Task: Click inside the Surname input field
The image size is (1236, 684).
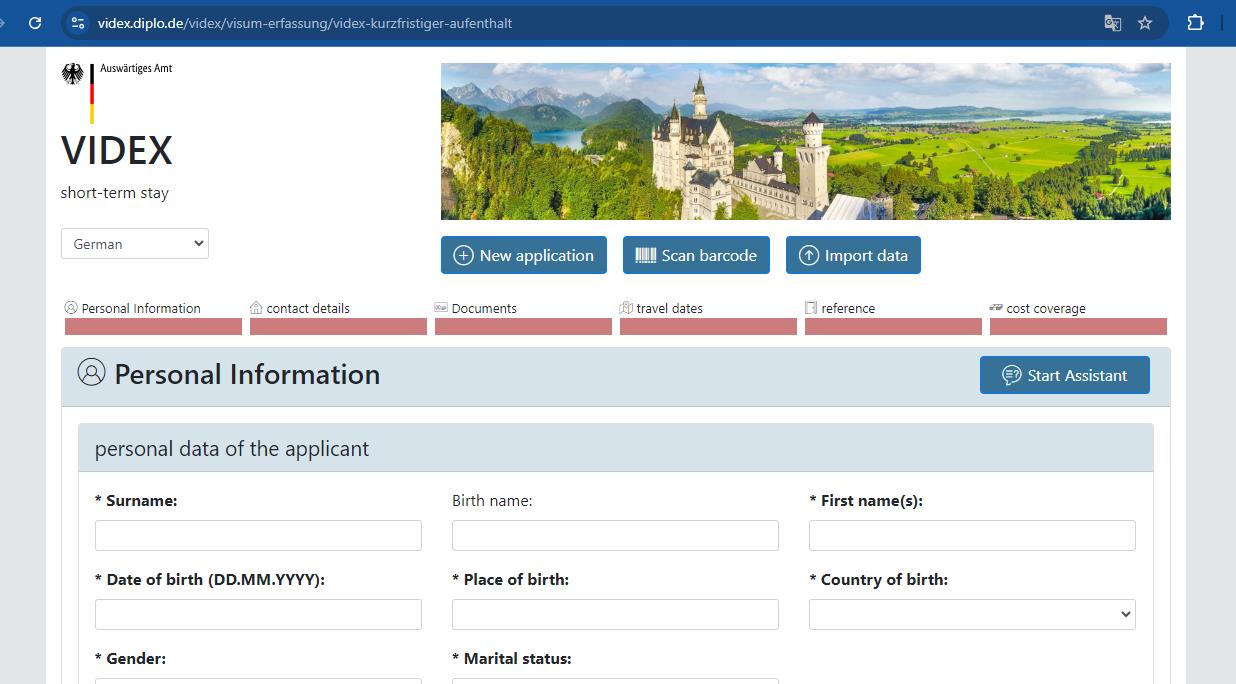Action: click(257, 535)
